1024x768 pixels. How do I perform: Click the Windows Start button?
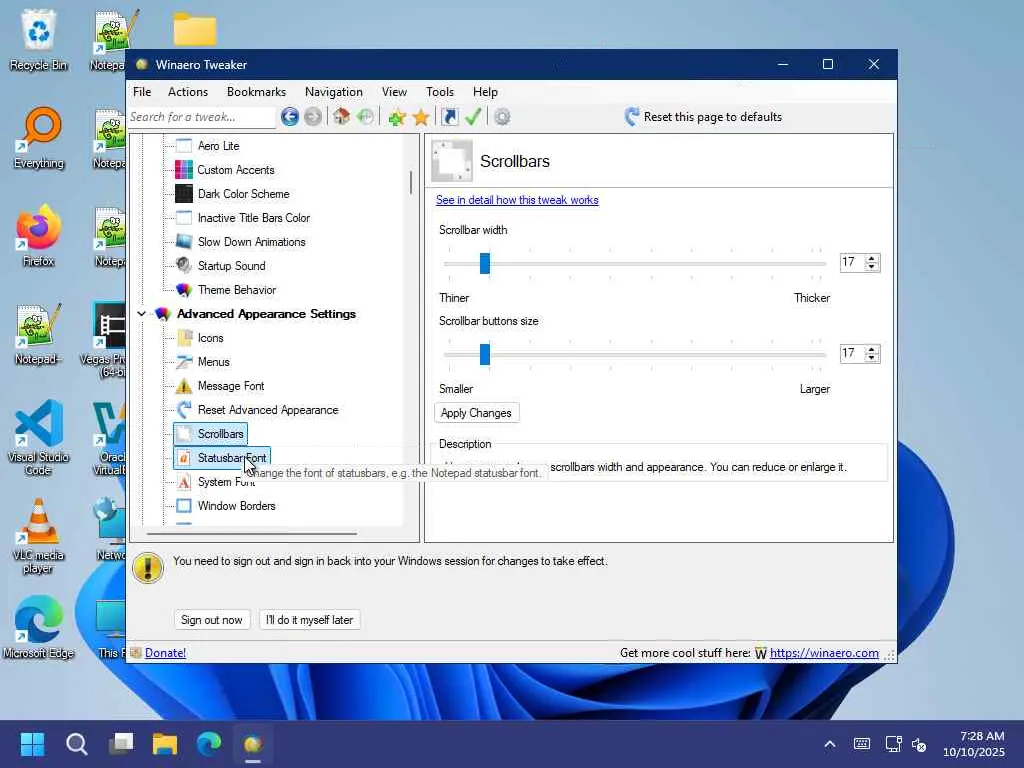pyautogui.click(x=32, y=744)
